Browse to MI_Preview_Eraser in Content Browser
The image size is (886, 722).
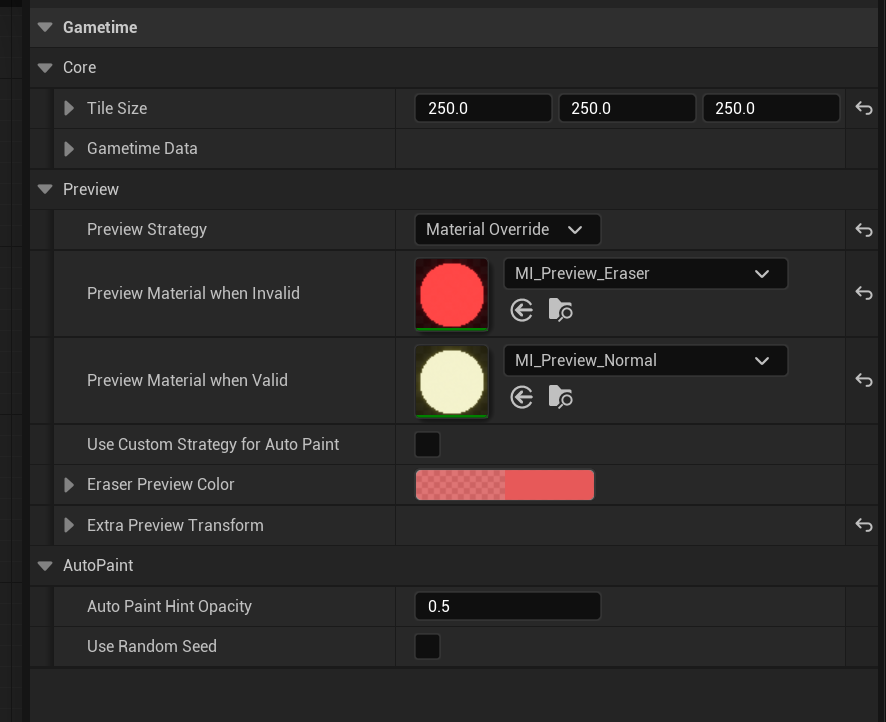[560, 310]
